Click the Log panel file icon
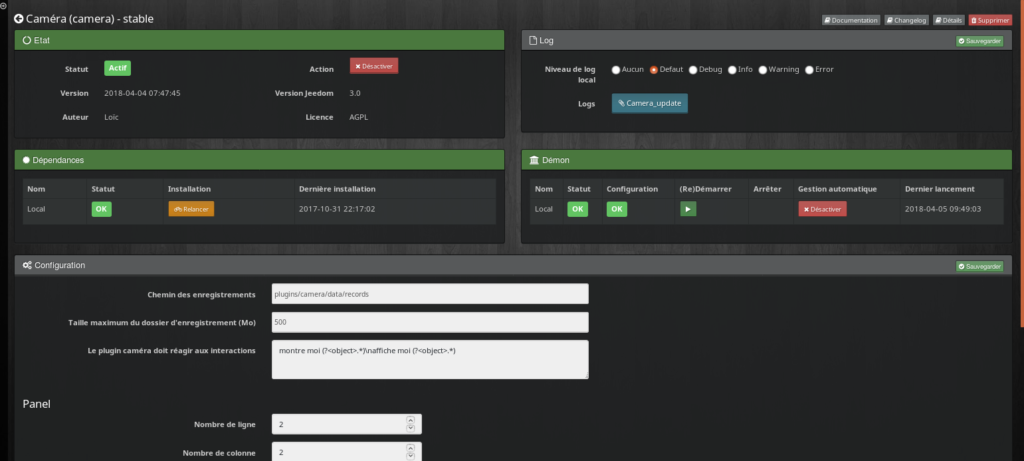 pos(533,40)
